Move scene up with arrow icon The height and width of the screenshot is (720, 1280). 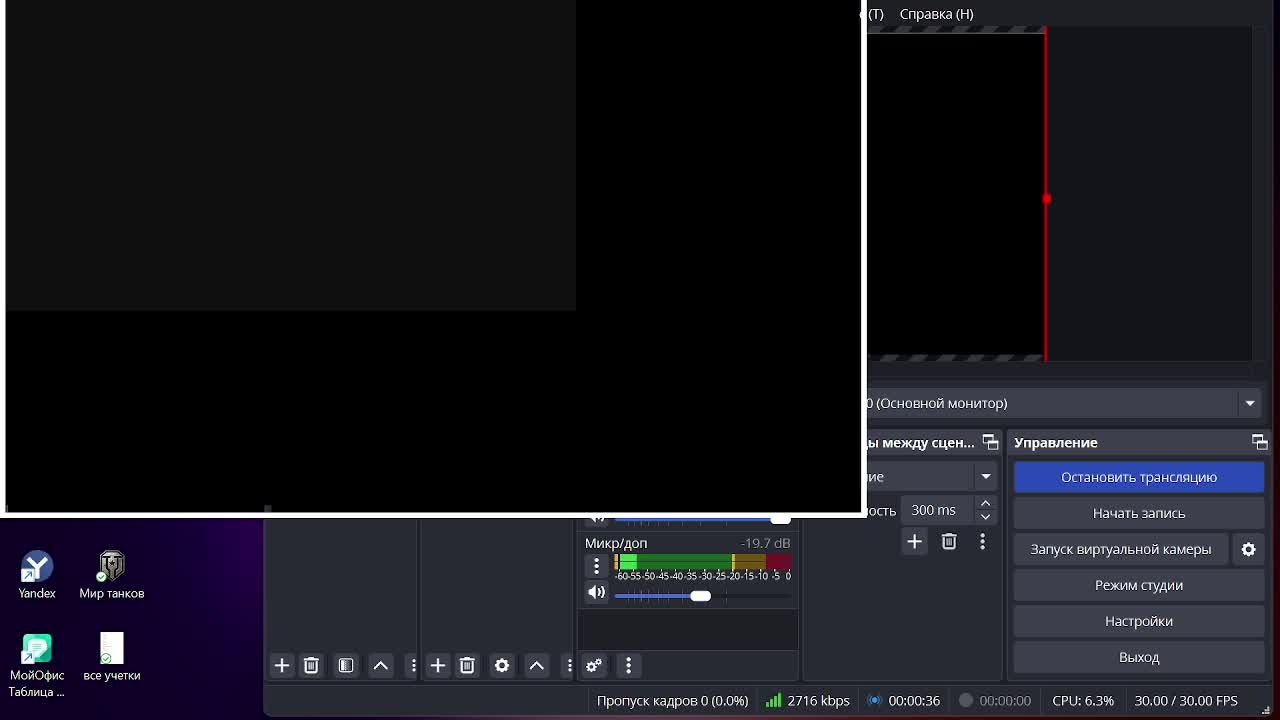pos(381,666)
